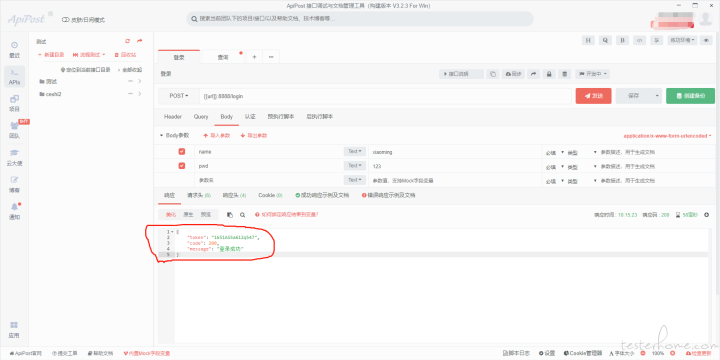Add a new tab with the plus button
720x360 pixels.
[x=254, y=57]
